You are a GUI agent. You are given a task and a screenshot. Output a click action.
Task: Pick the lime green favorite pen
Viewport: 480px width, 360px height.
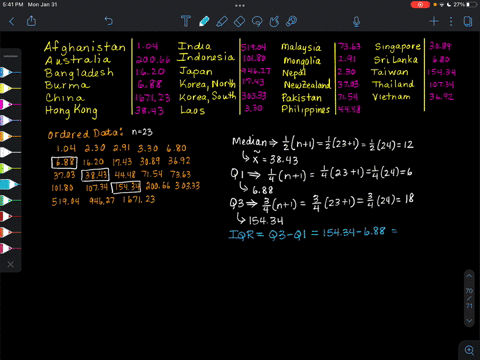[x=10, y=168]
